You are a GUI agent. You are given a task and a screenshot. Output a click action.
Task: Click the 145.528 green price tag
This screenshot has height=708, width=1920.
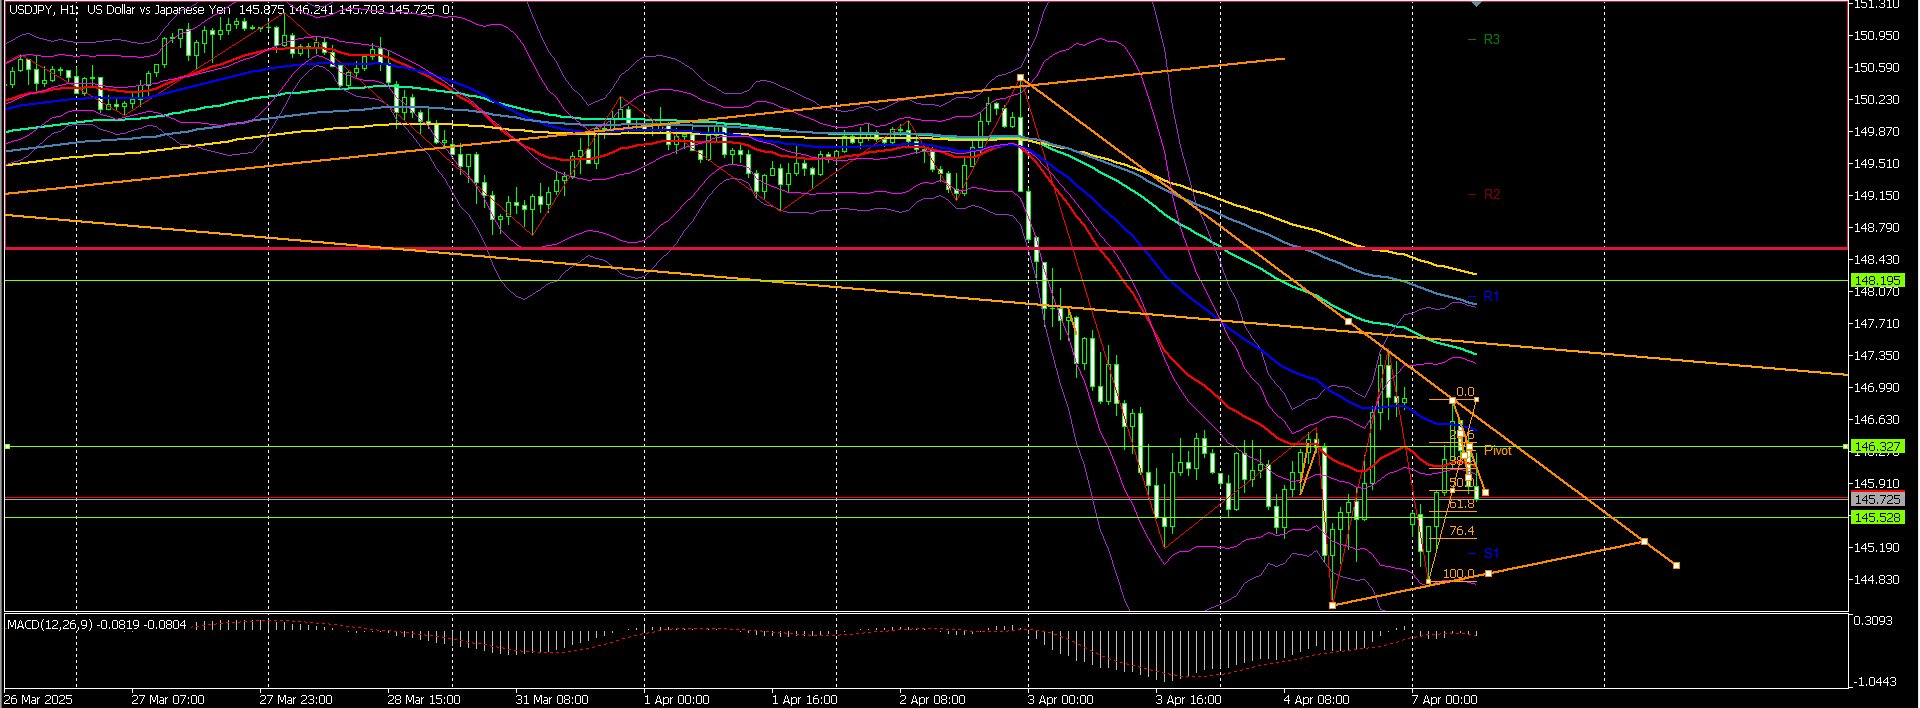pyautogui.click(x=1876, y=517)
